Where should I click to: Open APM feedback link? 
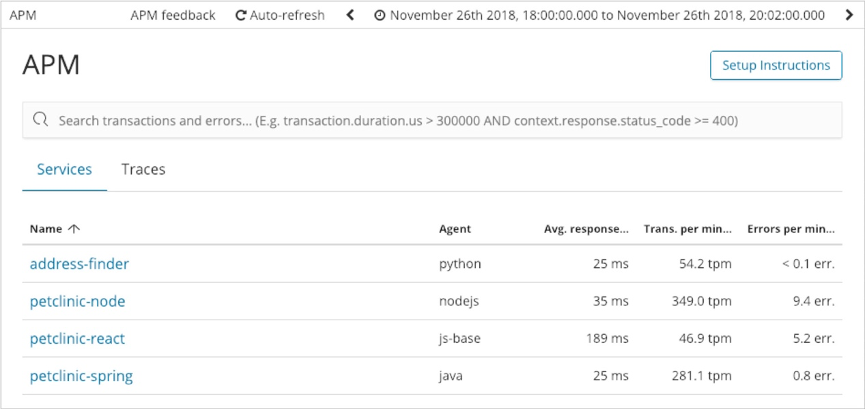172,15
